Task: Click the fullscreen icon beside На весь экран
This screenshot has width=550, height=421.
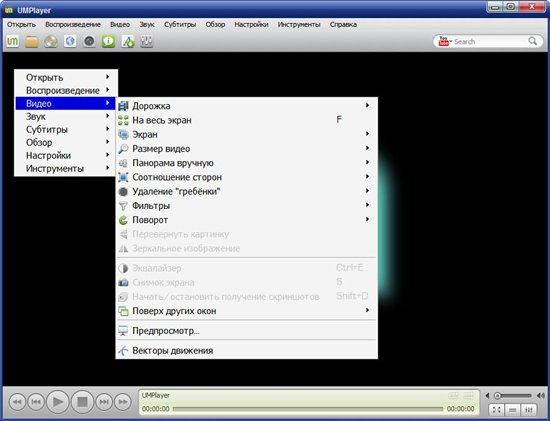Action: (x=123, y=120)
